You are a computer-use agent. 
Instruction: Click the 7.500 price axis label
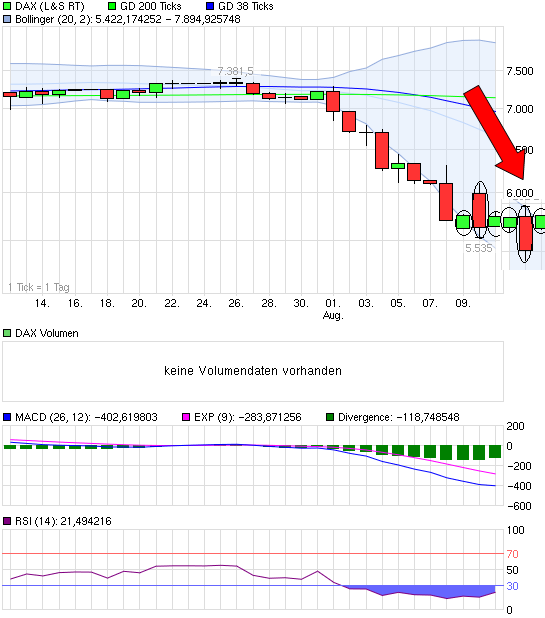pyautogui.click(x=520, y=71)
